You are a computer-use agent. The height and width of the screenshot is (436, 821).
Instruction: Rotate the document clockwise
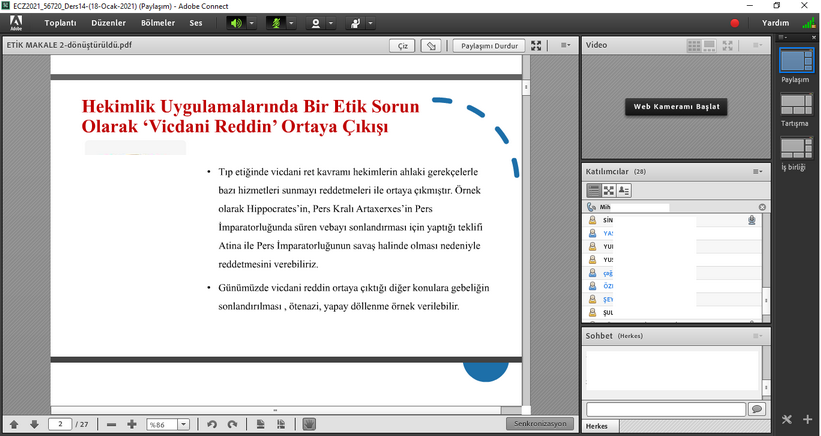click(x=232, y=425)
